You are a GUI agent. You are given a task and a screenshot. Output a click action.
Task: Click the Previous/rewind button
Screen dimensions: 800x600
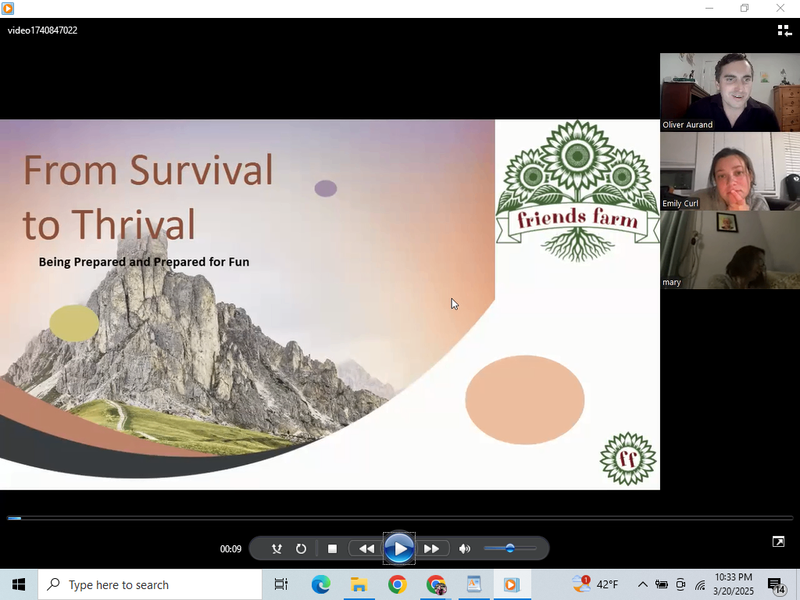tap(366, 549)
